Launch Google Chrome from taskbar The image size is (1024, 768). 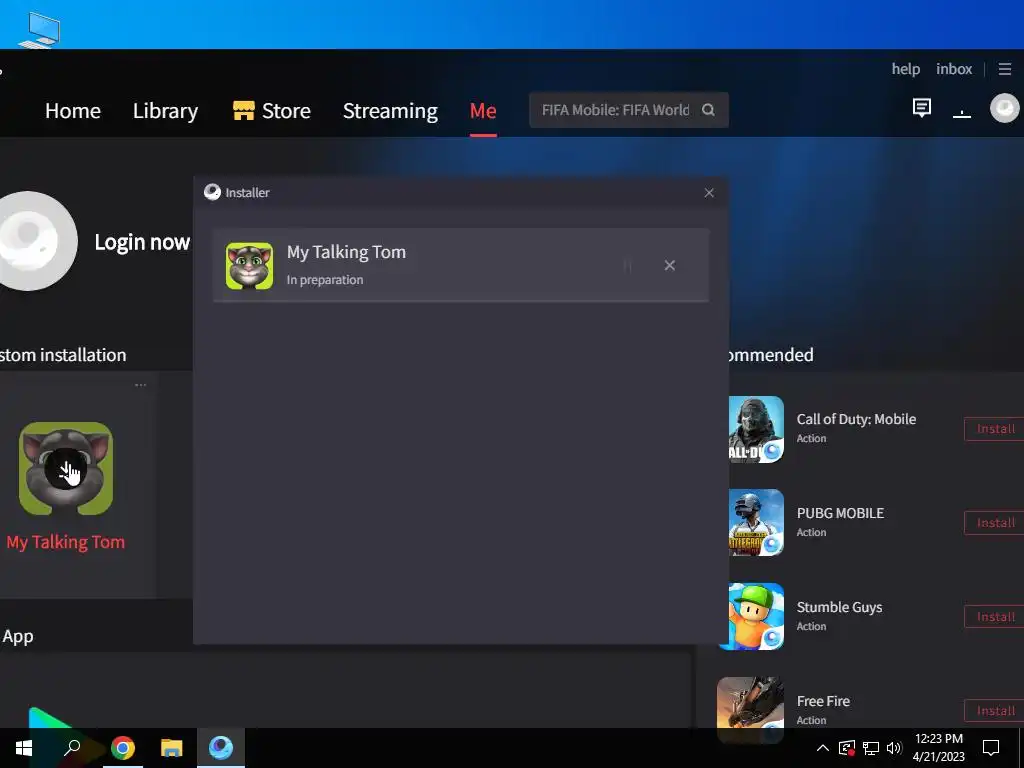(122, 748)
